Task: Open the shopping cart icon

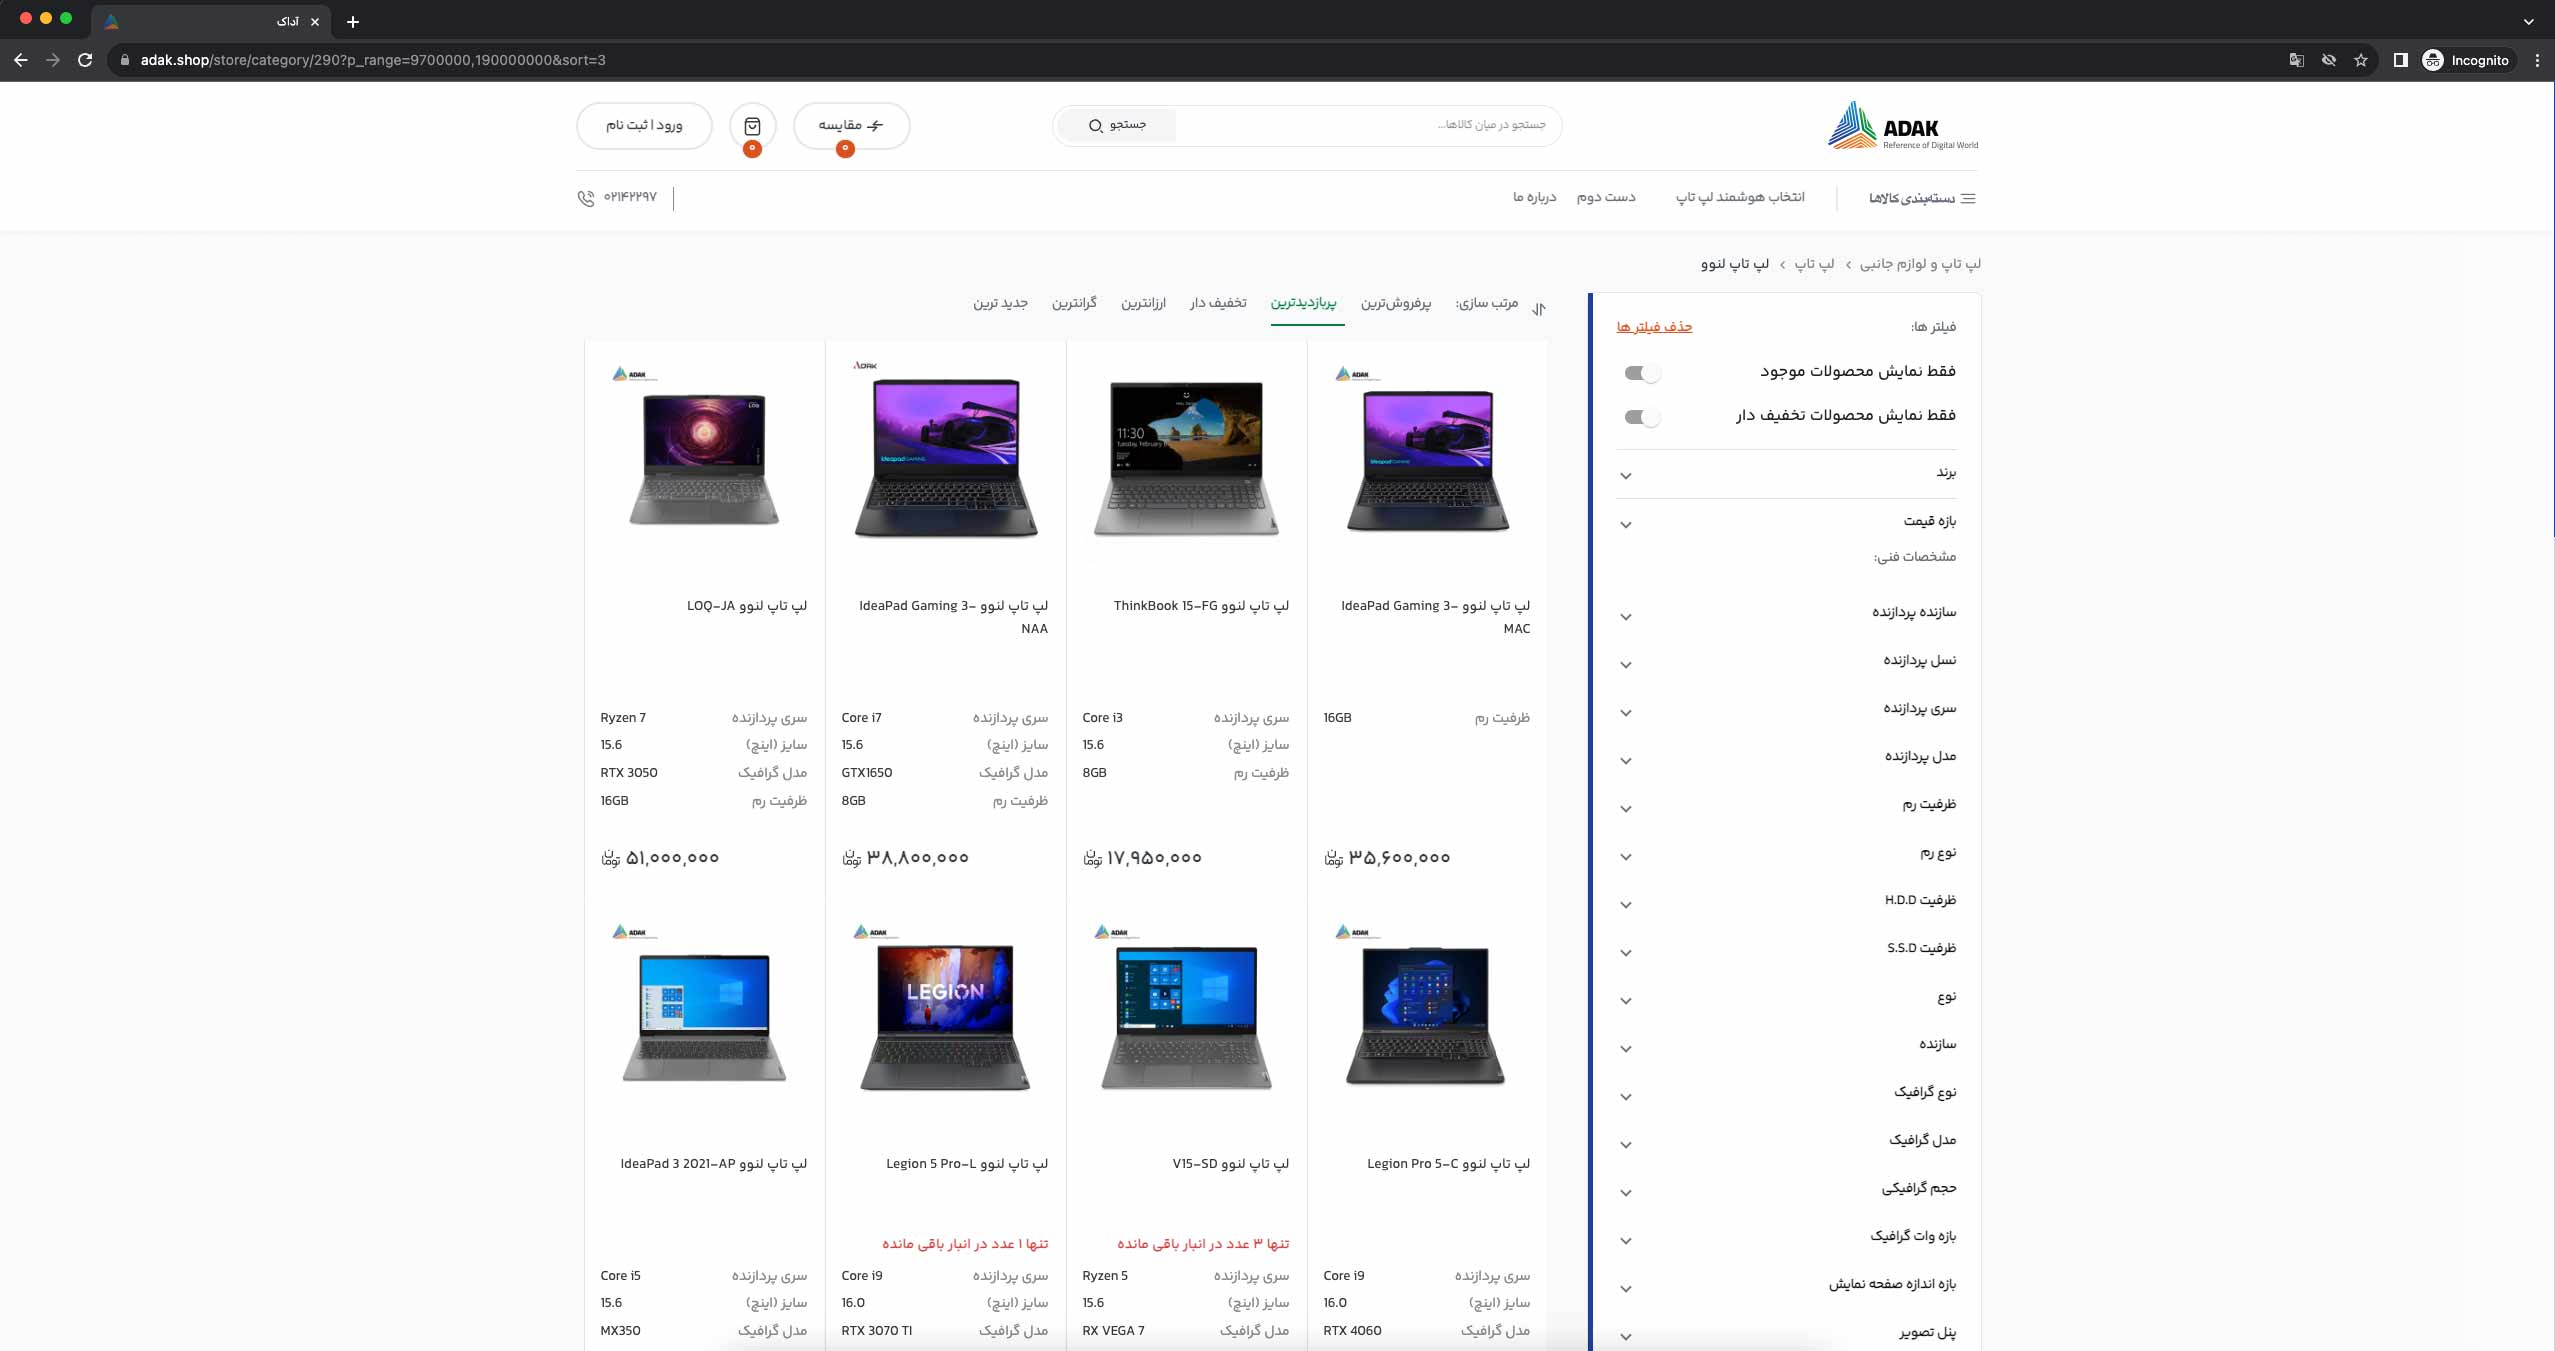Action: (x=752, y=126)
